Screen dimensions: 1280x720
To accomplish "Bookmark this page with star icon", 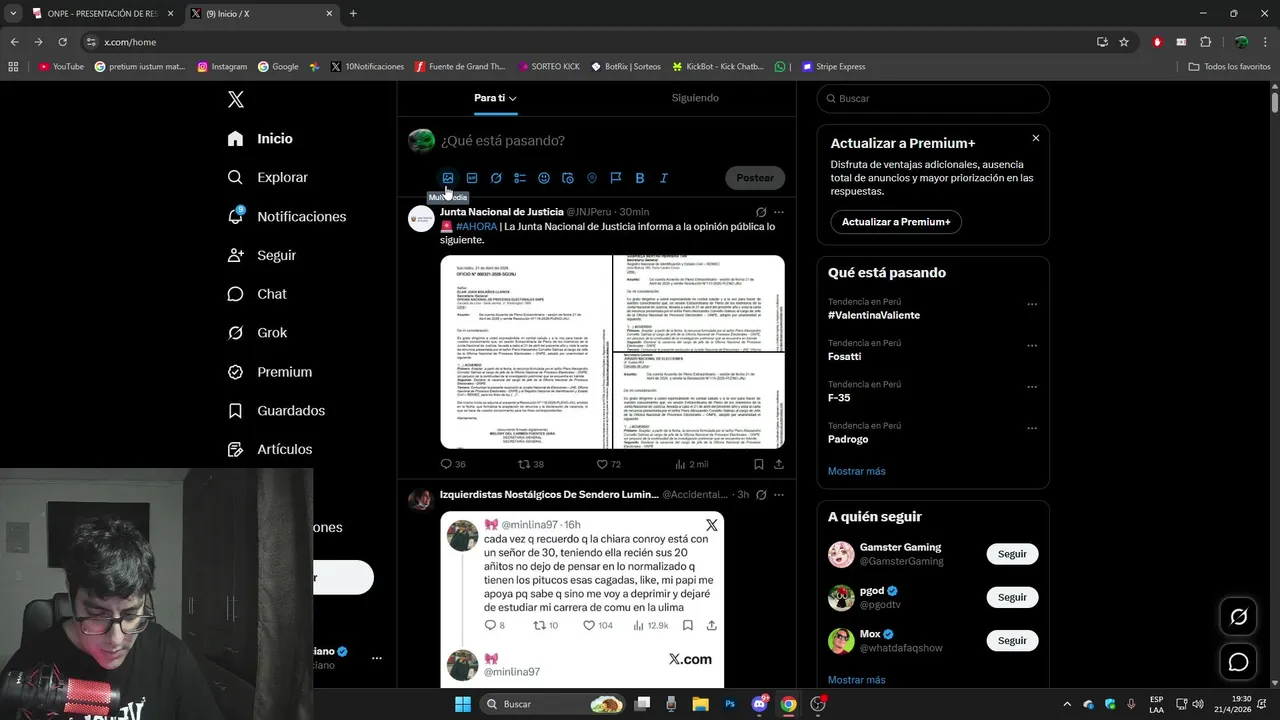I will point(1124,42).
